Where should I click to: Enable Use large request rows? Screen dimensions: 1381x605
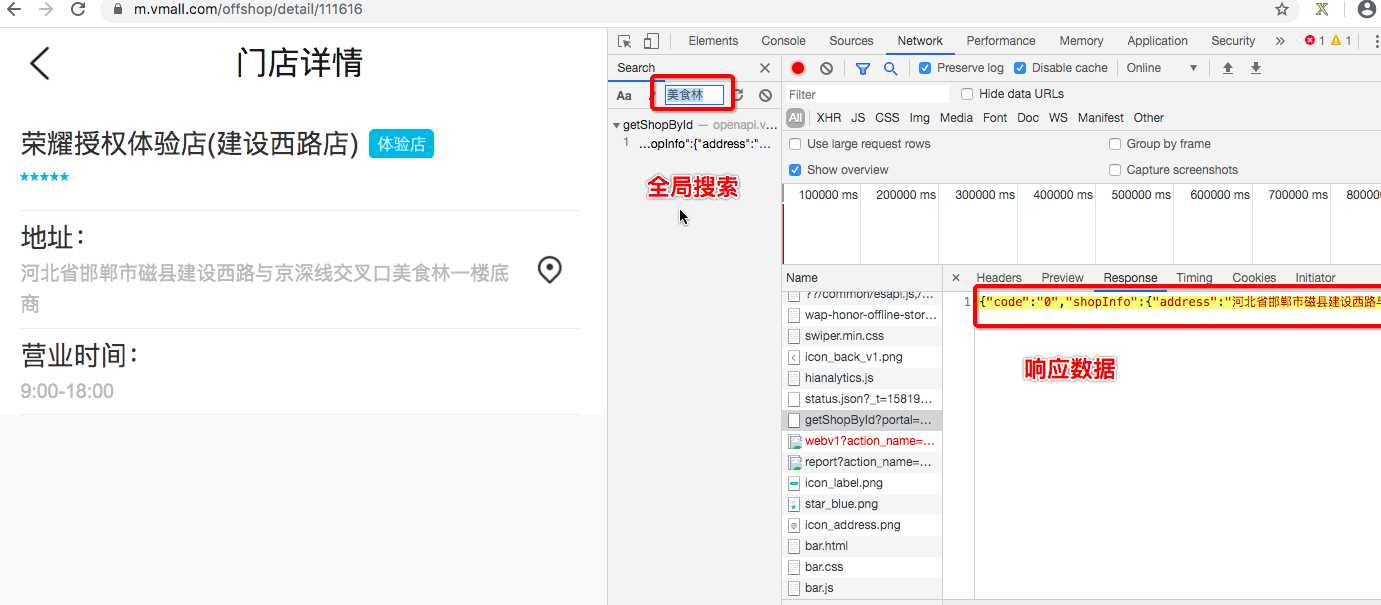(x=795, y=144)
